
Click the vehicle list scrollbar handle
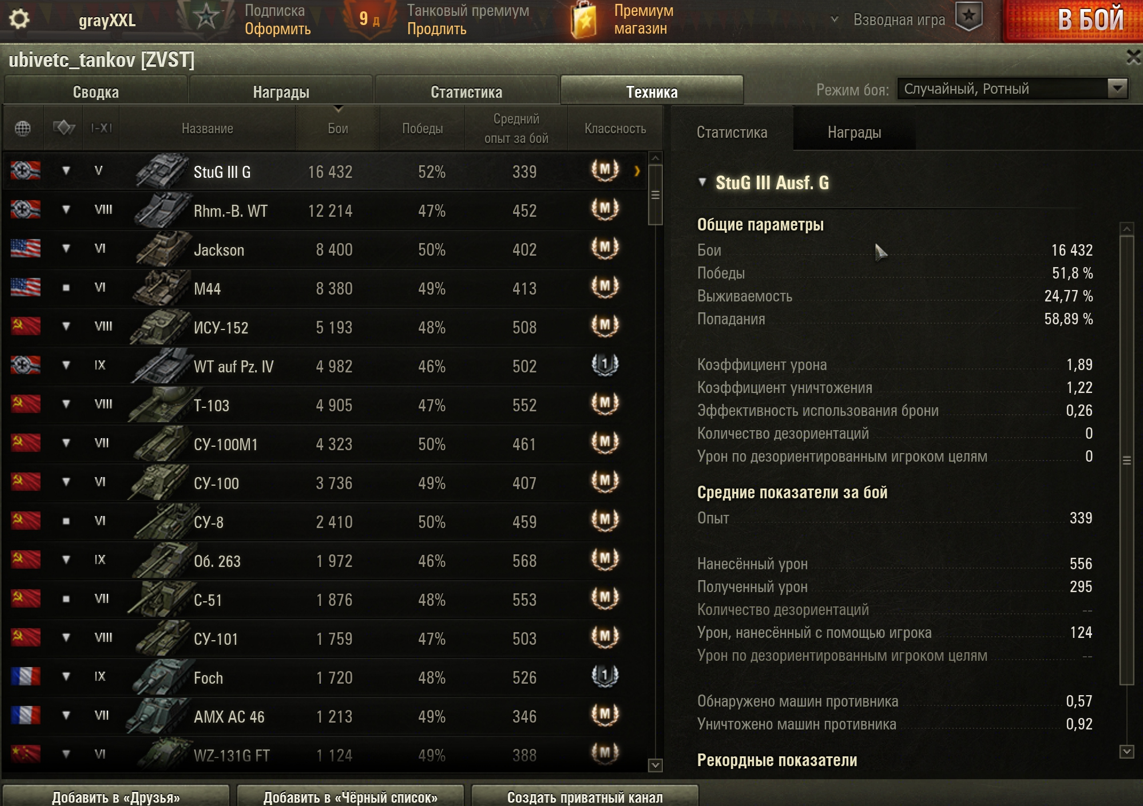pos(655,195)
